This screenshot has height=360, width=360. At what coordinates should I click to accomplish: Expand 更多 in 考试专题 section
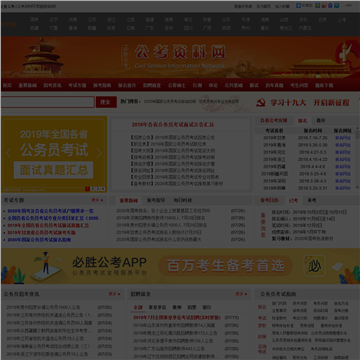point(97,200)
